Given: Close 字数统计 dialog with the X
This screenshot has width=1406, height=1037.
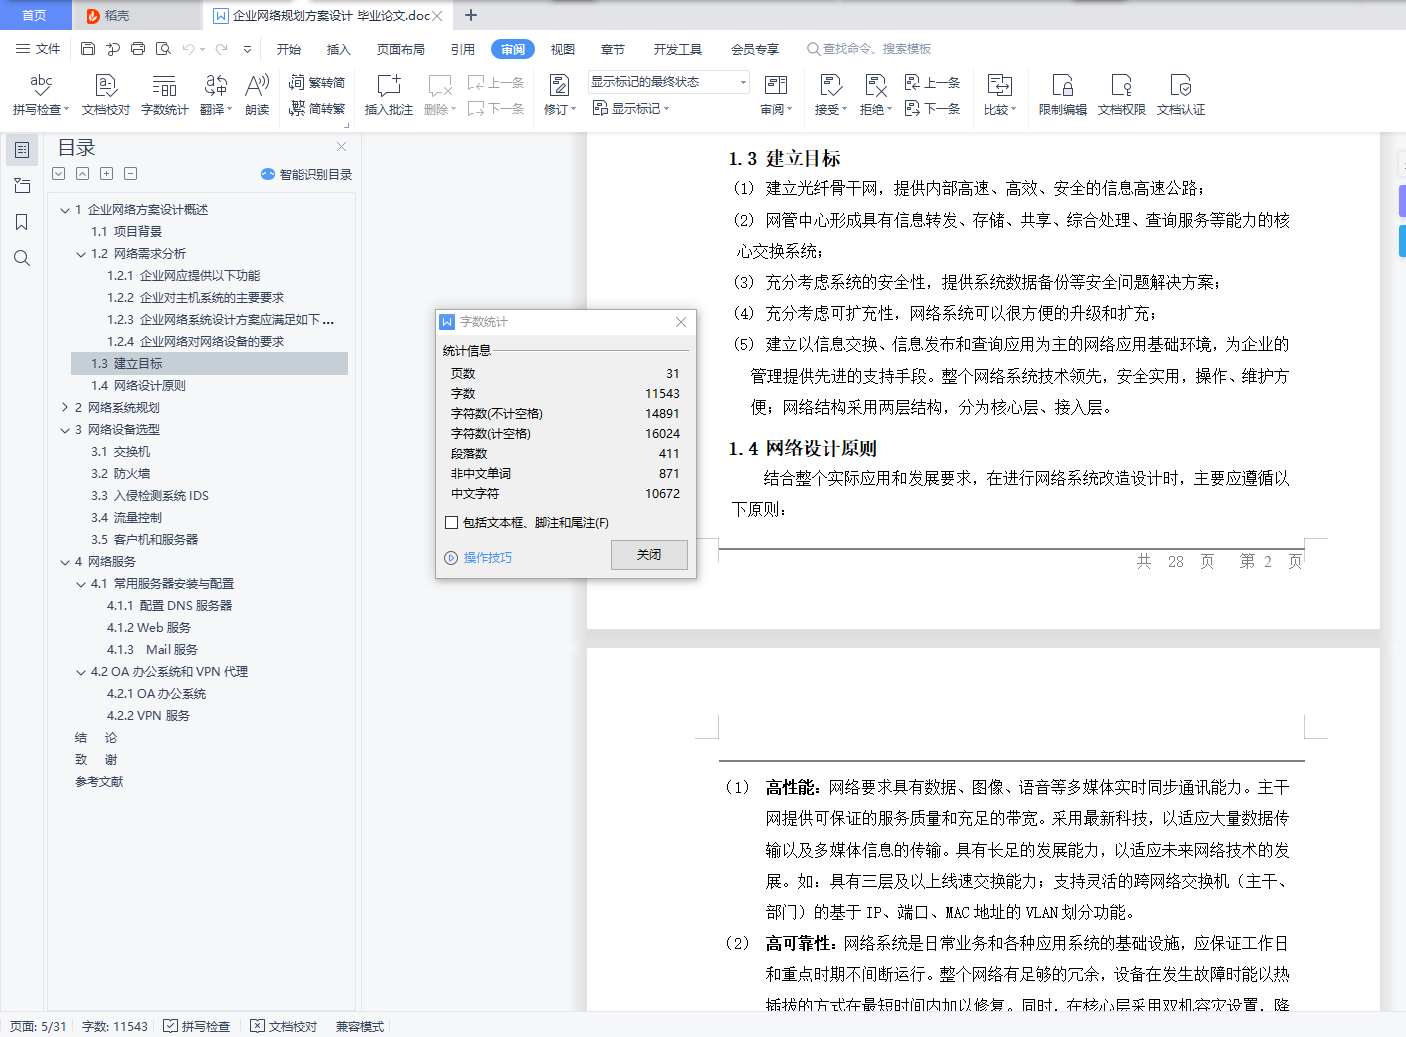Looking at the screenshot, I should (681, 322).
